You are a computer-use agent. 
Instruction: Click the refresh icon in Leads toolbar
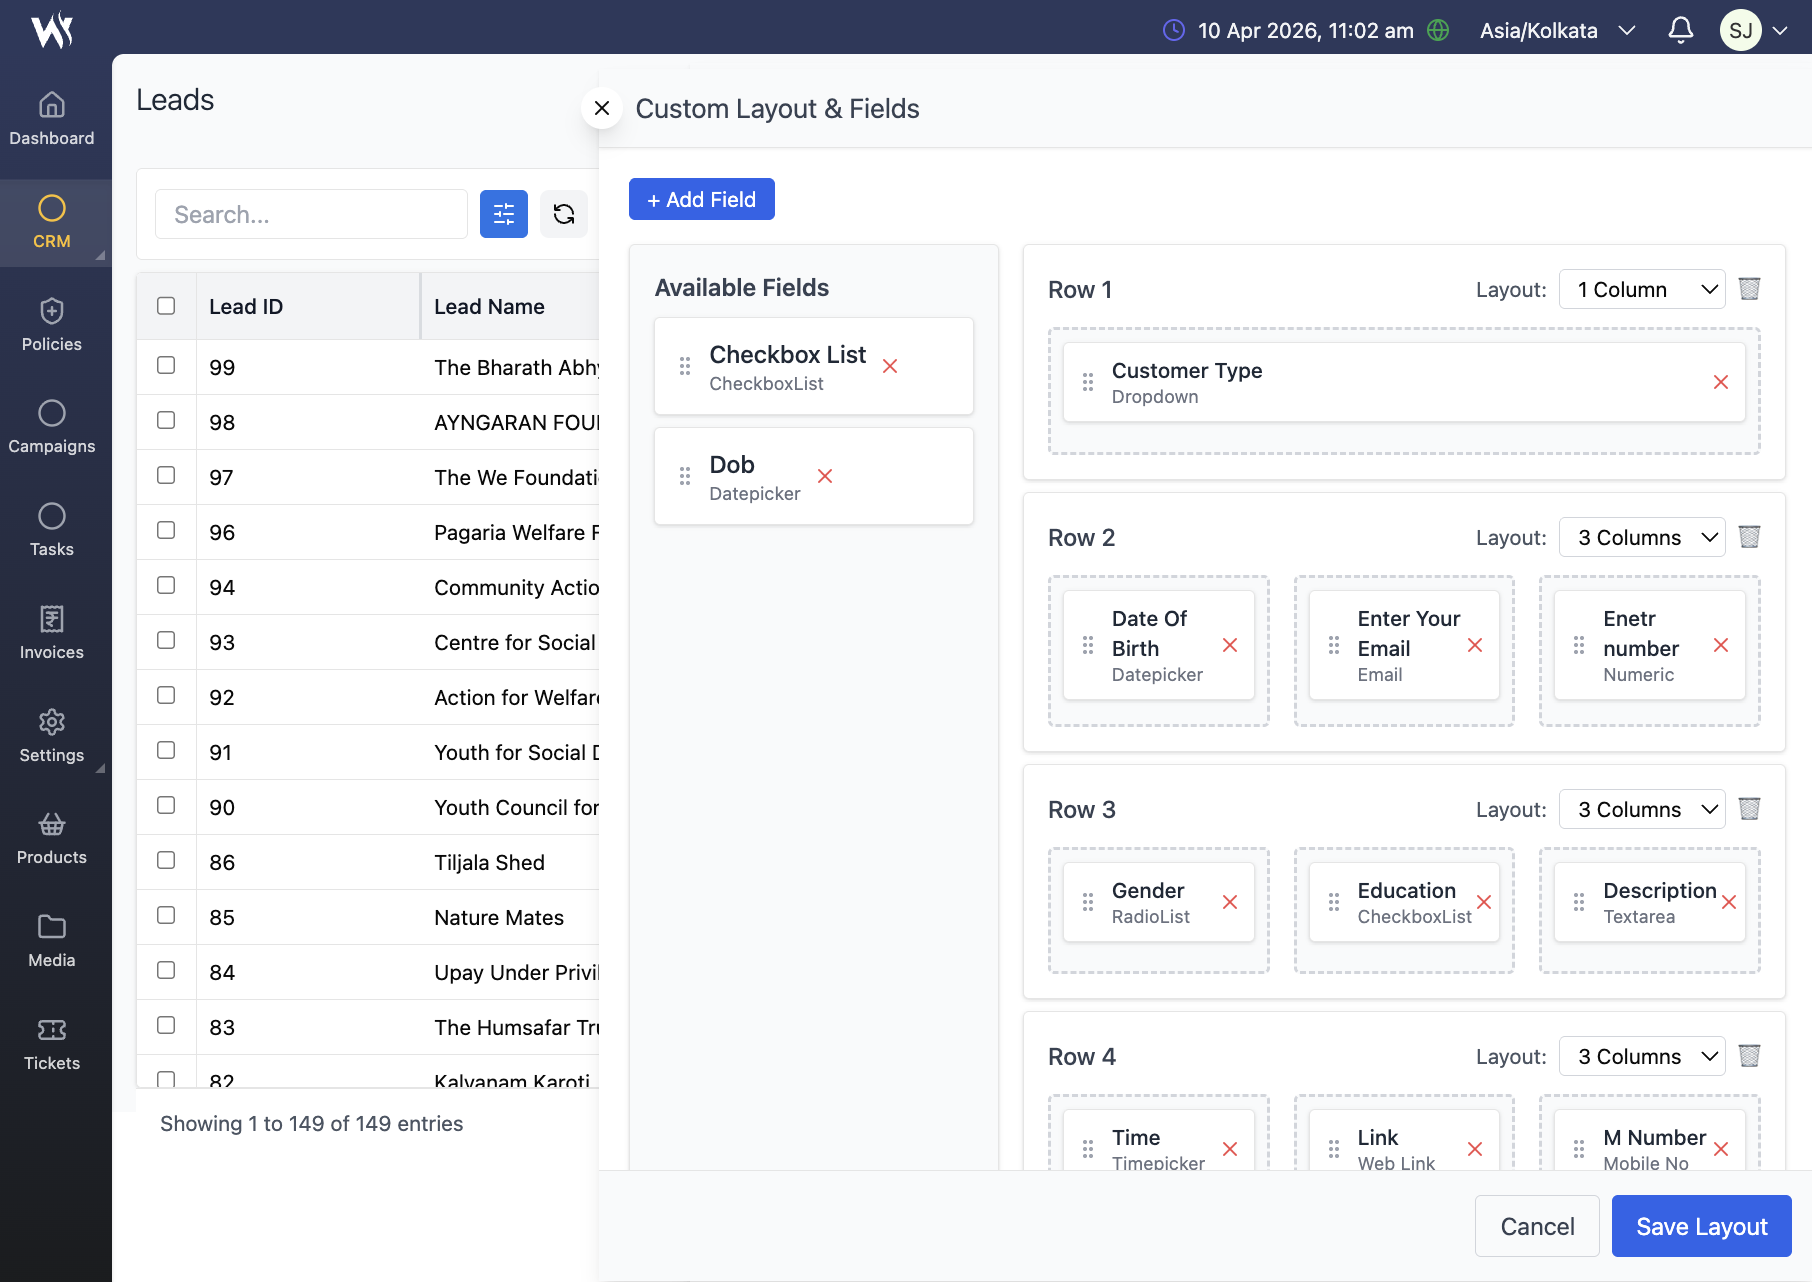pyautogui.click(x=564, y=214)
